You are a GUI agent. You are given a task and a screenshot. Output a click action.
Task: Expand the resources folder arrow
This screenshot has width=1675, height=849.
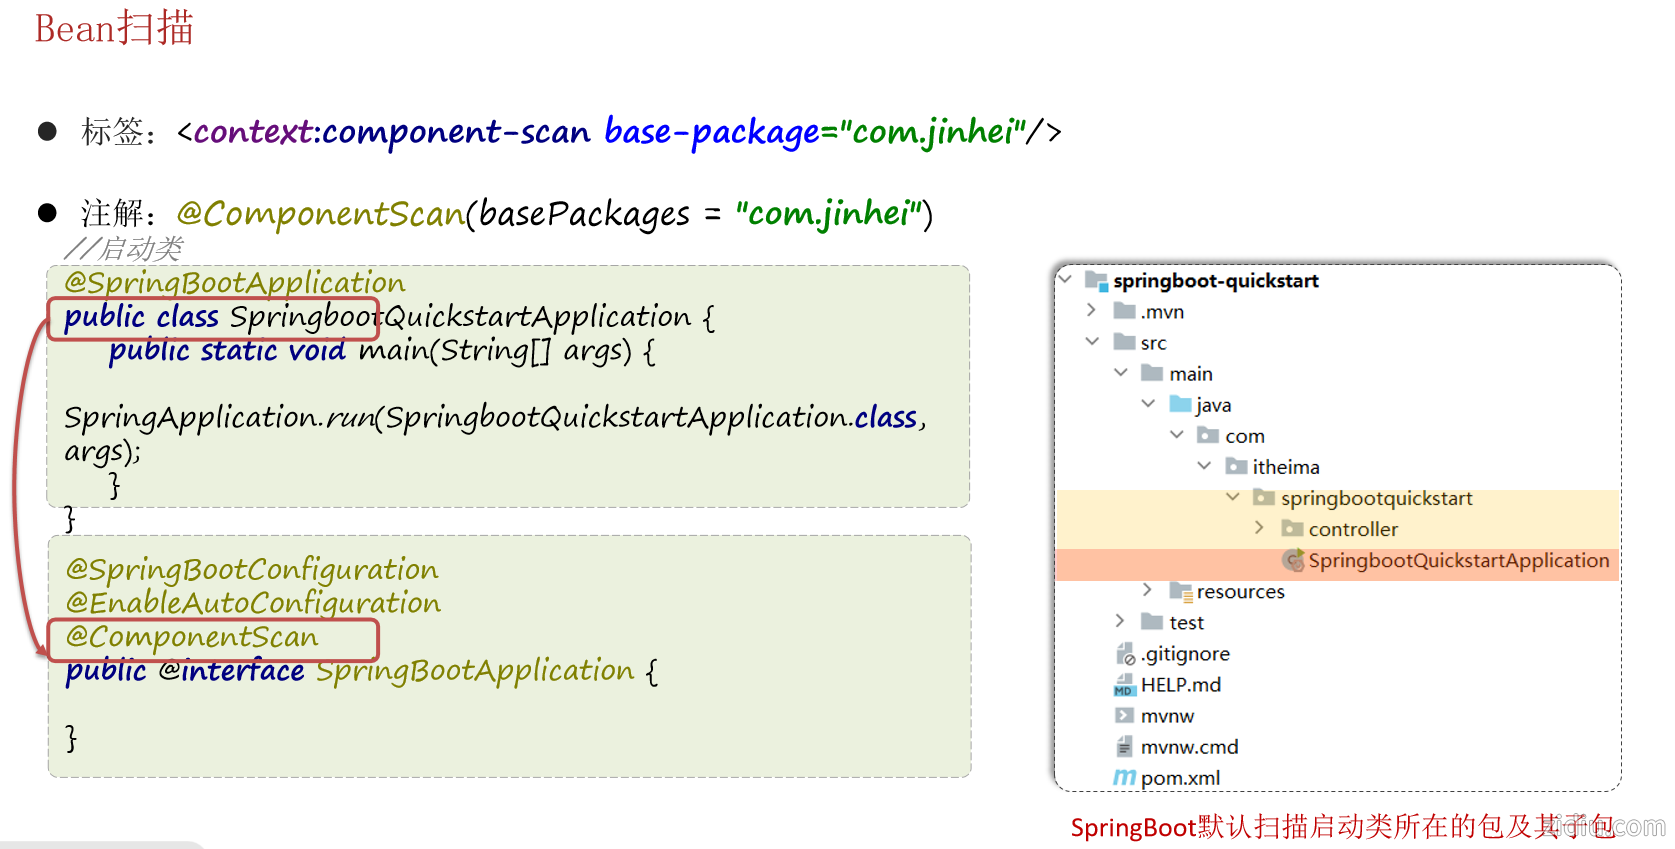pyautogui.click(x=1148, y=591)
